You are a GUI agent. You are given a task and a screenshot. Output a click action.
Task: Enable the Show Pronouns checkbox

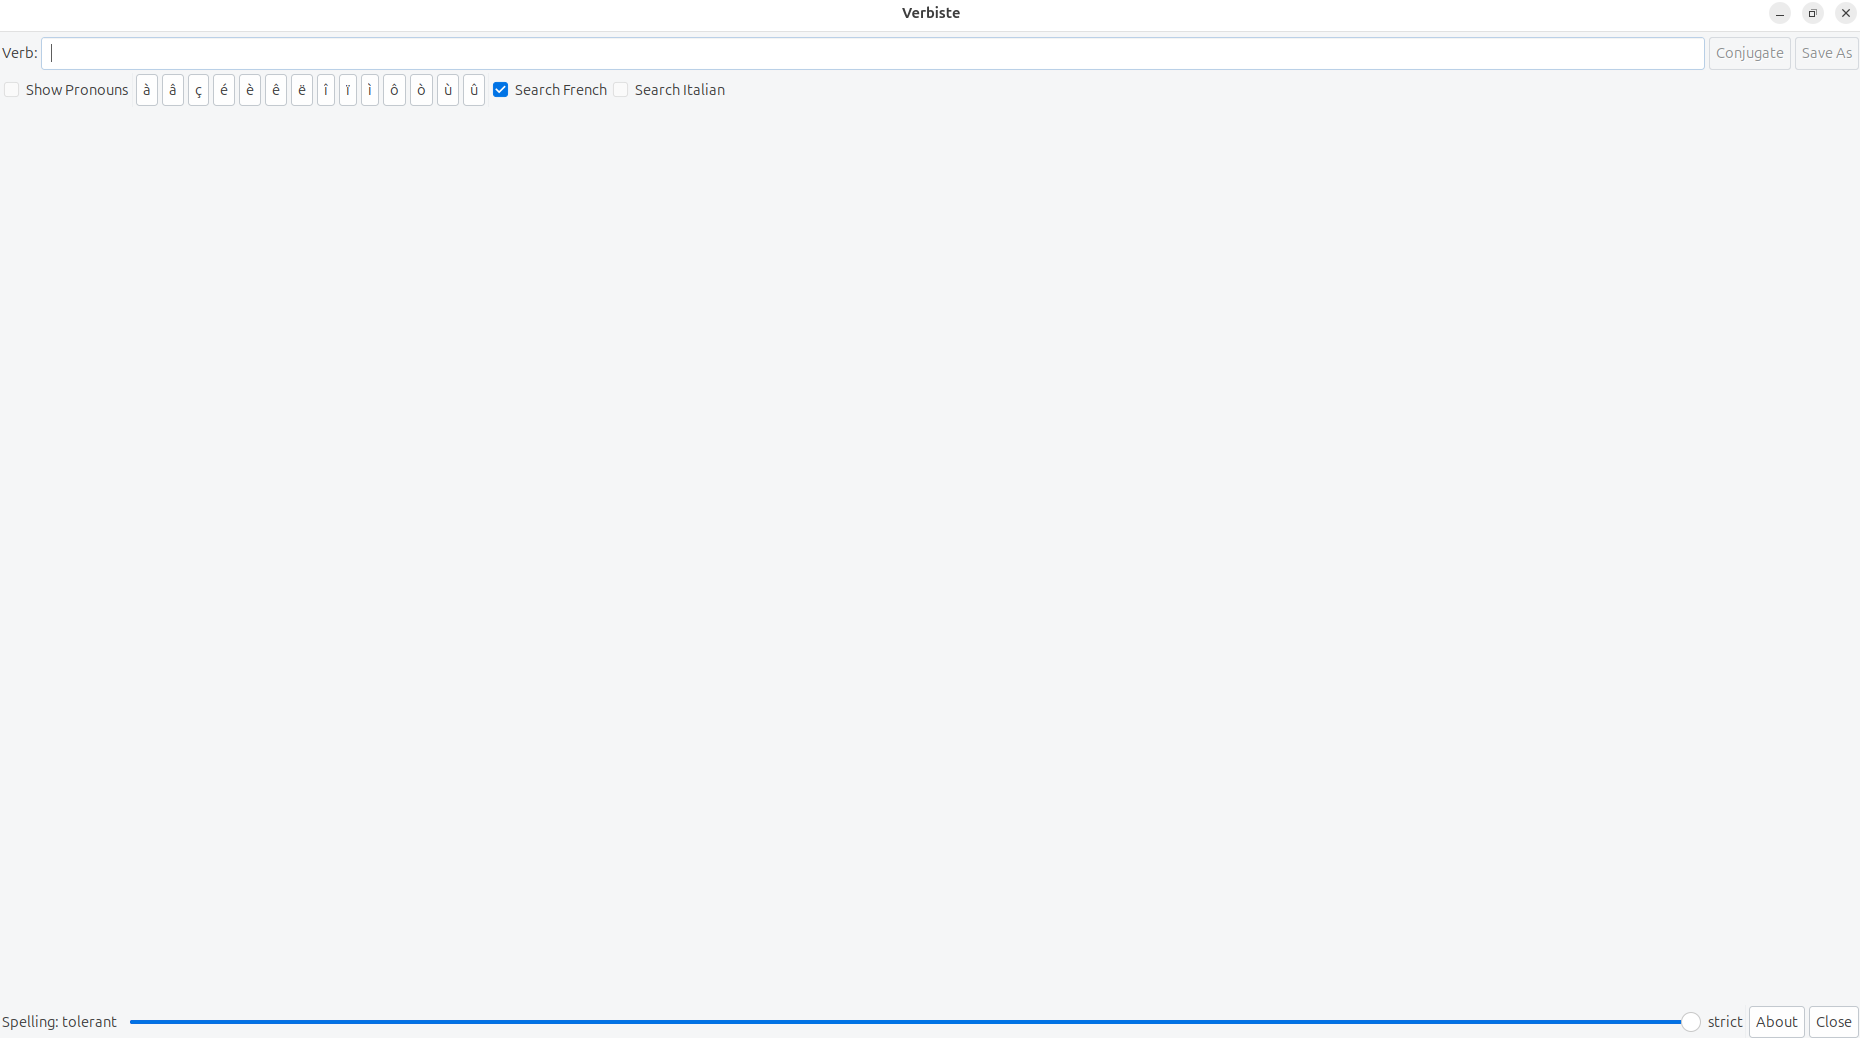(x=12, y=90)
